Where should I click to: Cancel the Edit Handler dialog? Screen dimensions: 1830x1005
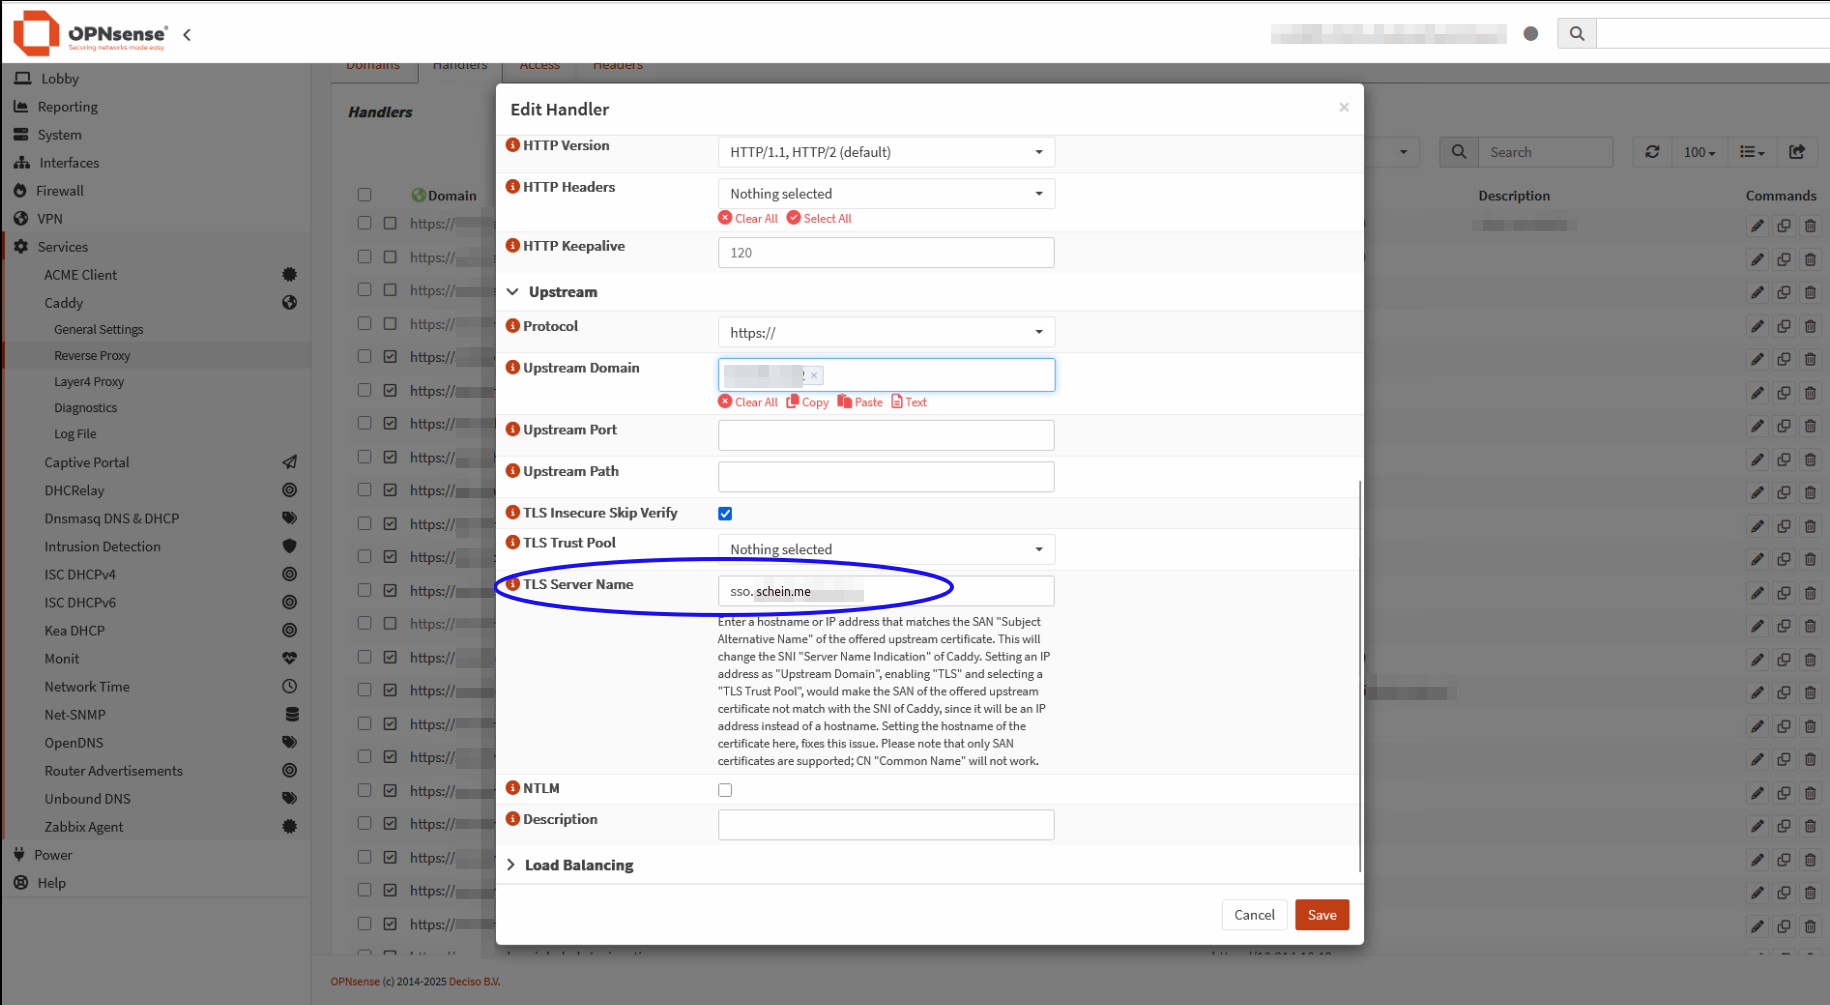tap(1253, 915)
